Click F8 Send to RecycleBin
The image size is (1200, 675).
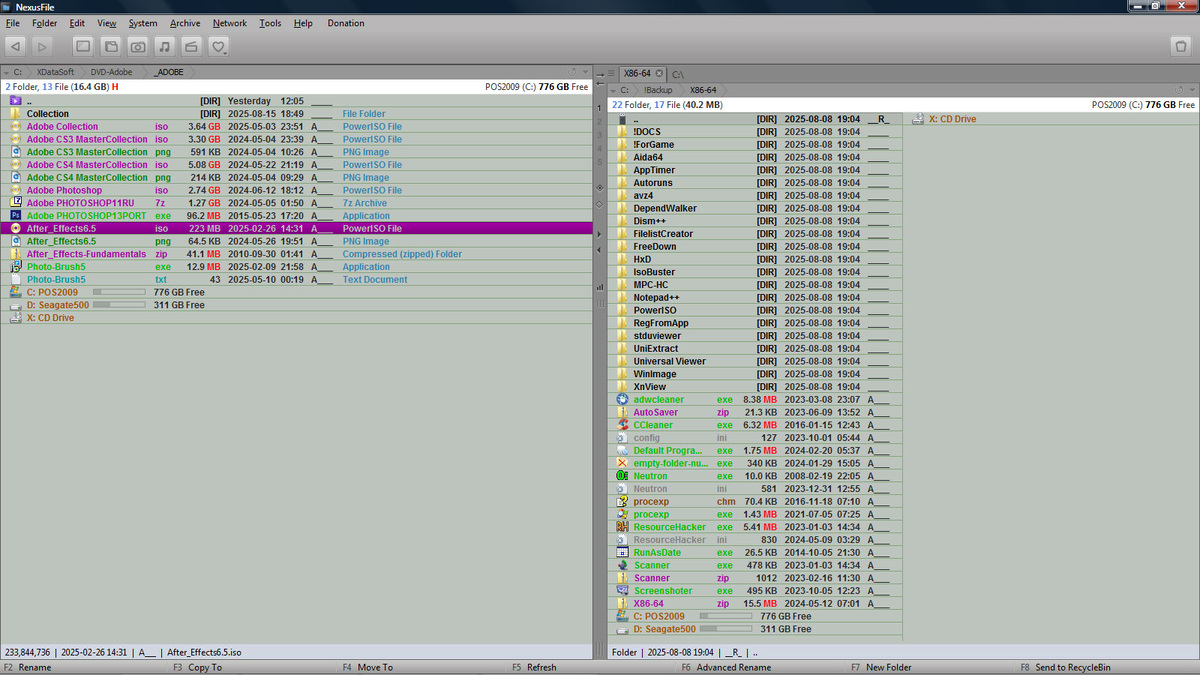pos(1065,667)
